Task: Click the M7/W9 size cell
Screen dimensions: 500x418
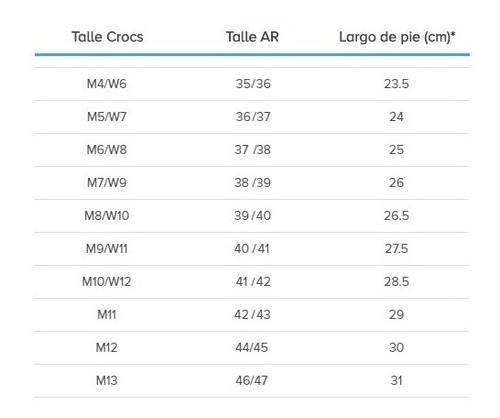Action: coord(107,183)
